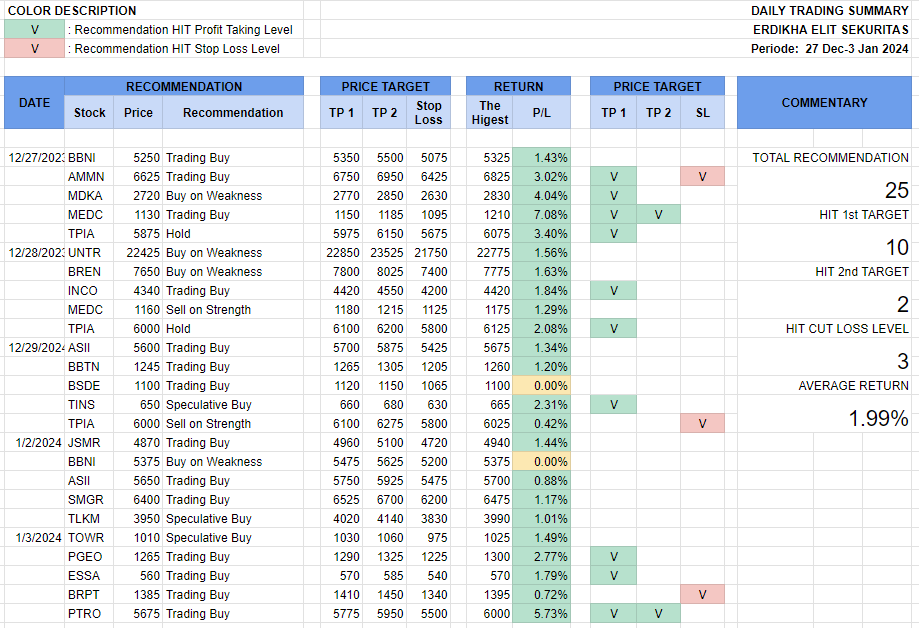Select the 7.08% return cell
The width and height of the screenshot is (919, 628).
point(541,215)
